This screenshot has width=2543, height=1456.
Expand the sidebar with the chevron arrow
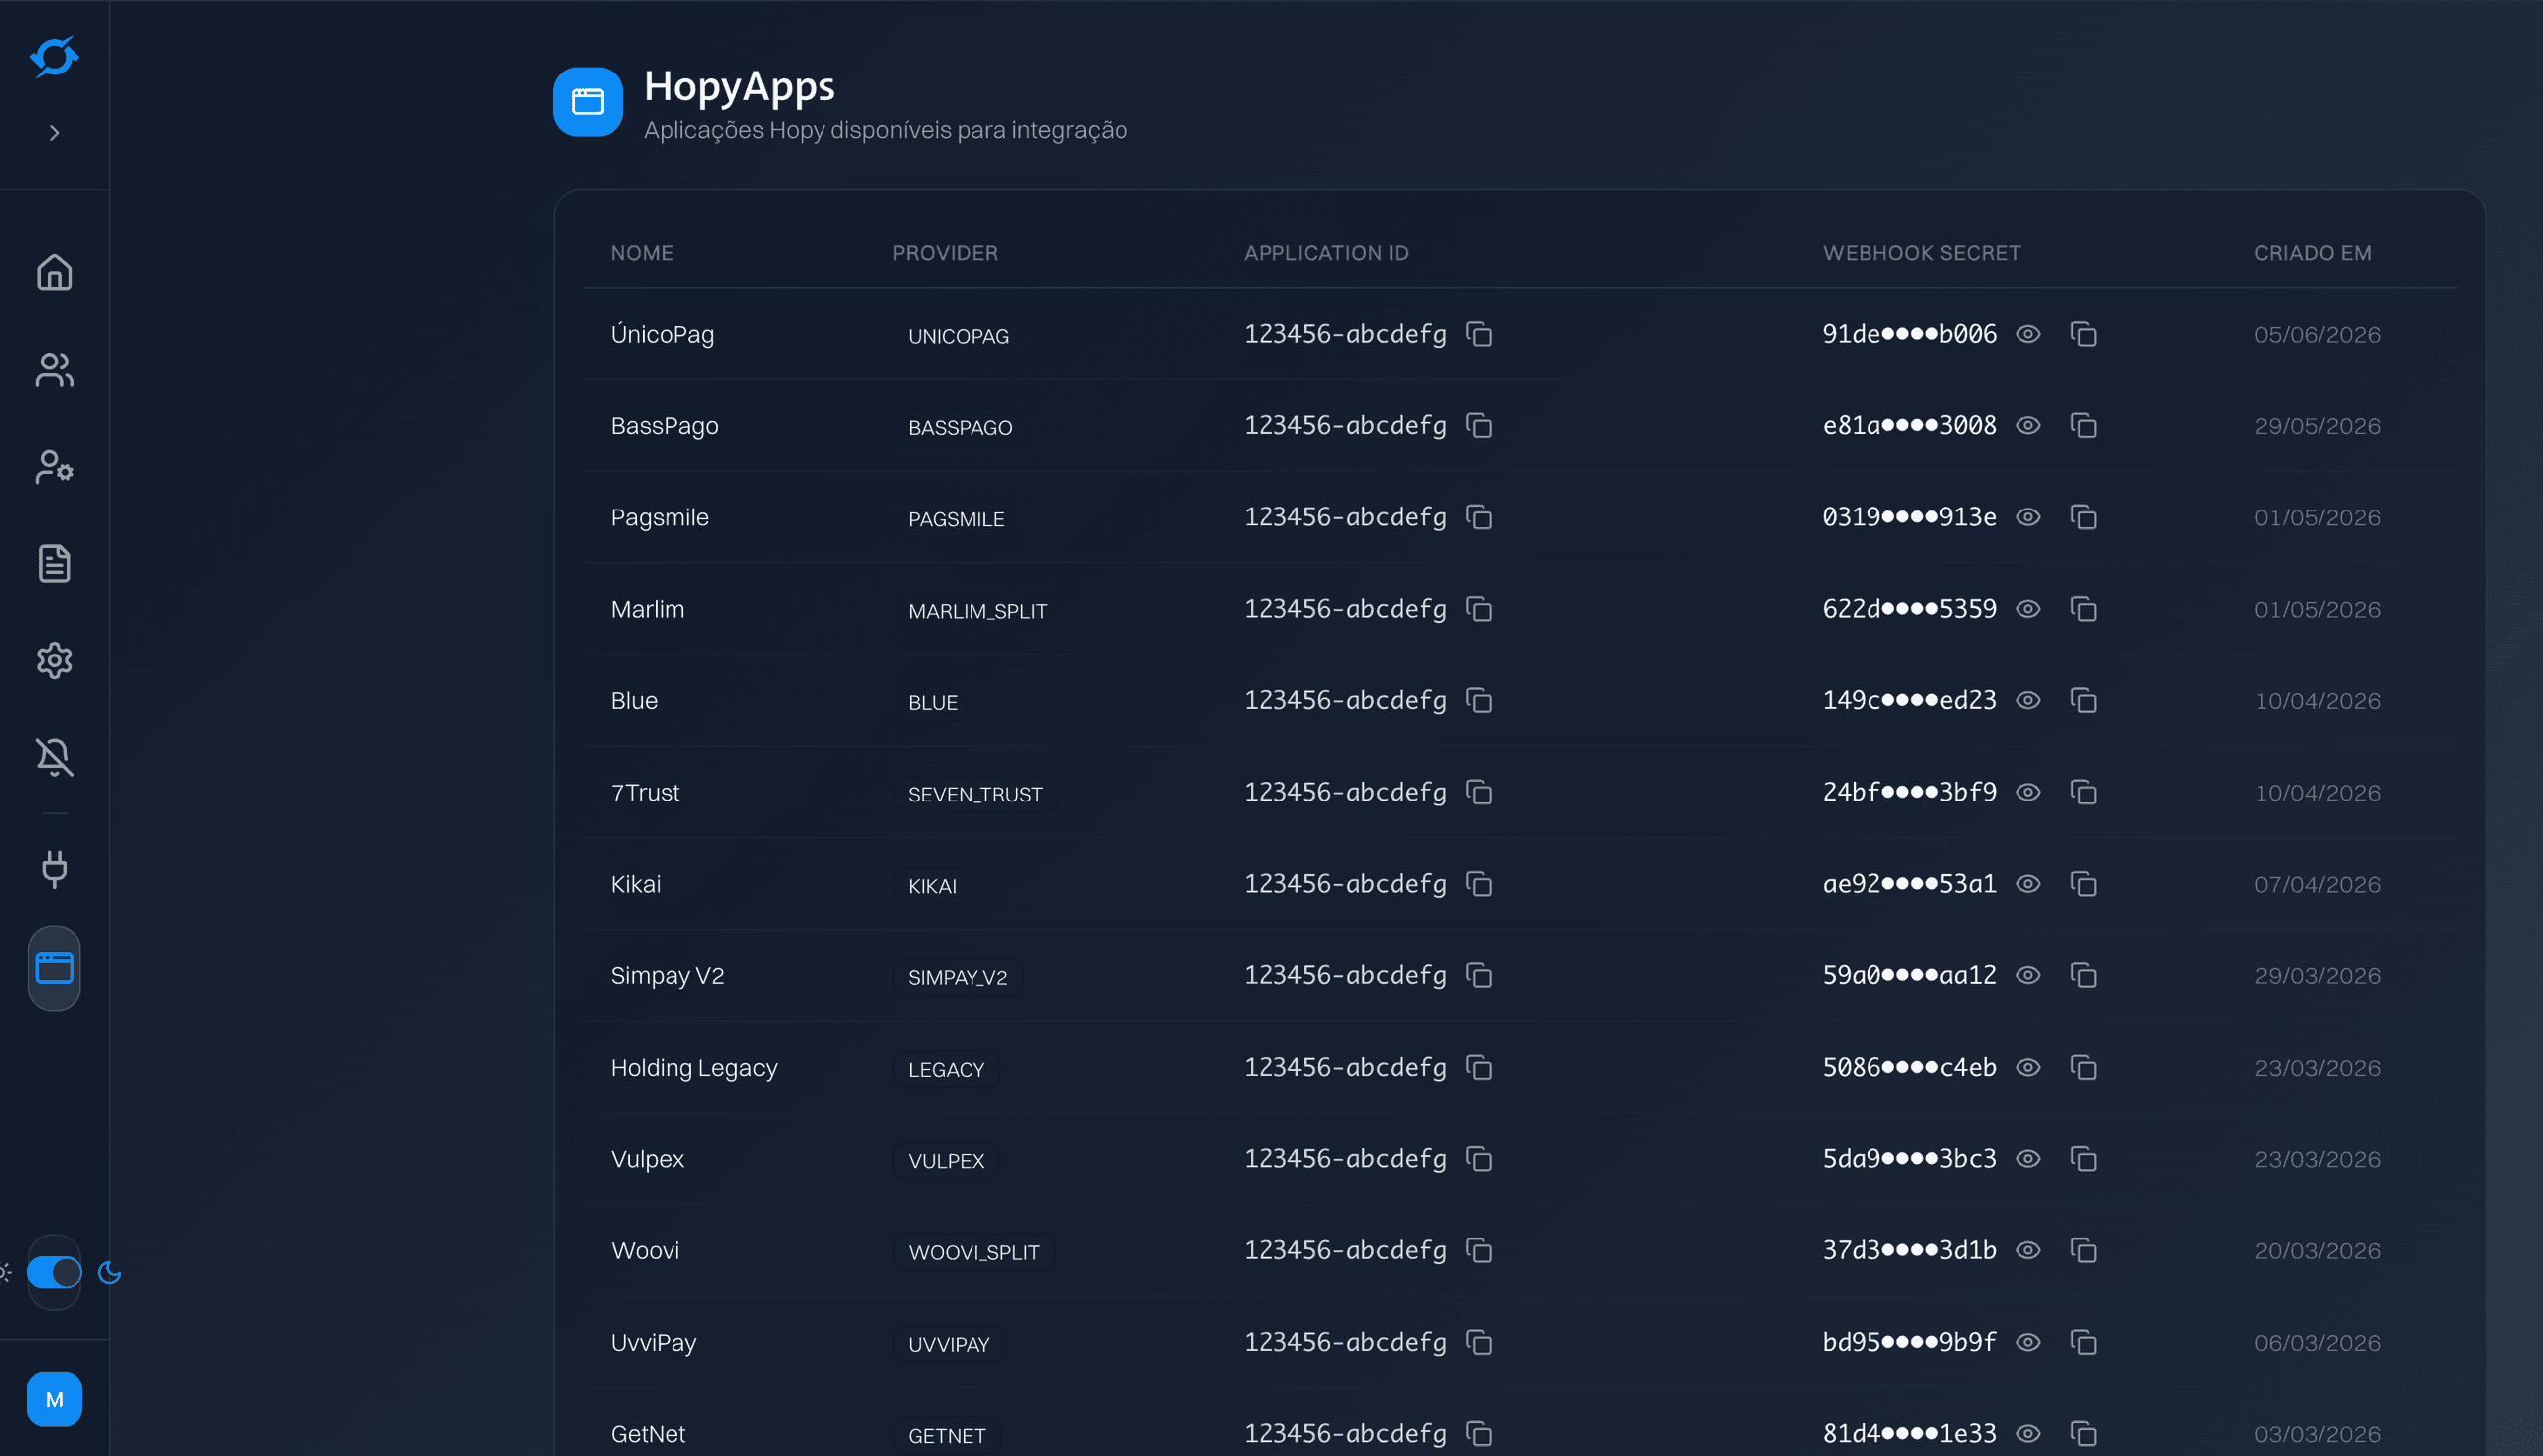coord(54,133)
